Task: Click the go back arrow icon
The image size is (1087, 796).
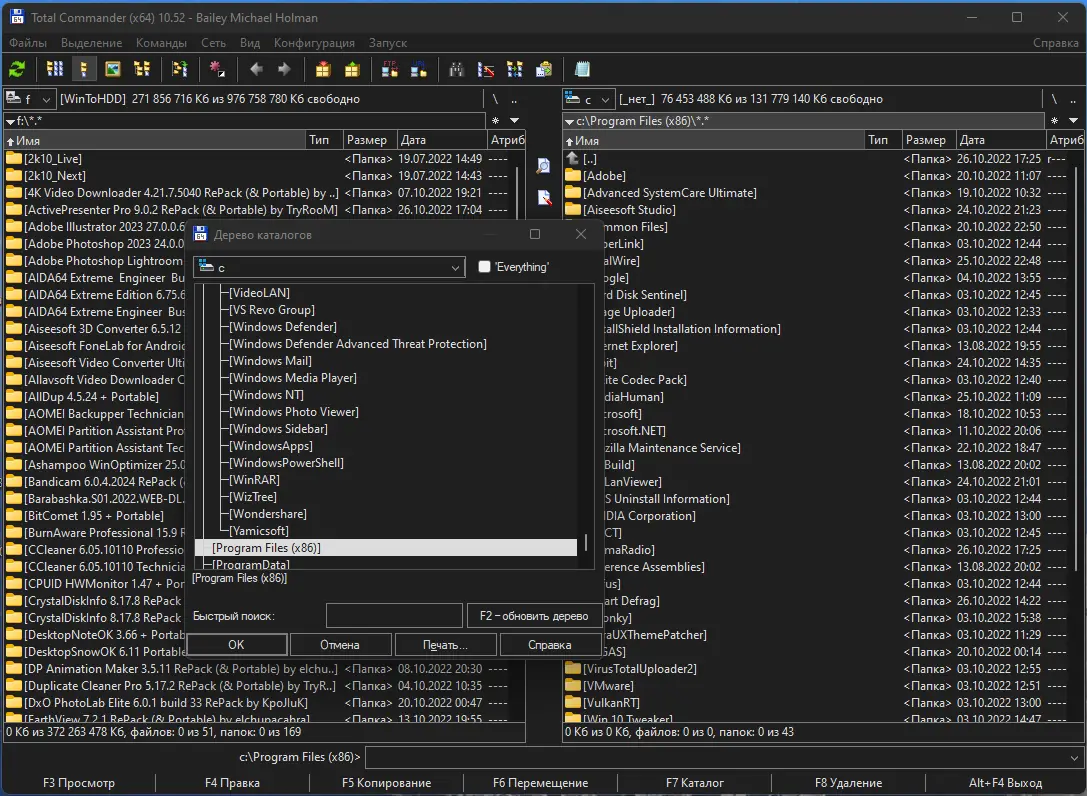Action: [256, 69]
